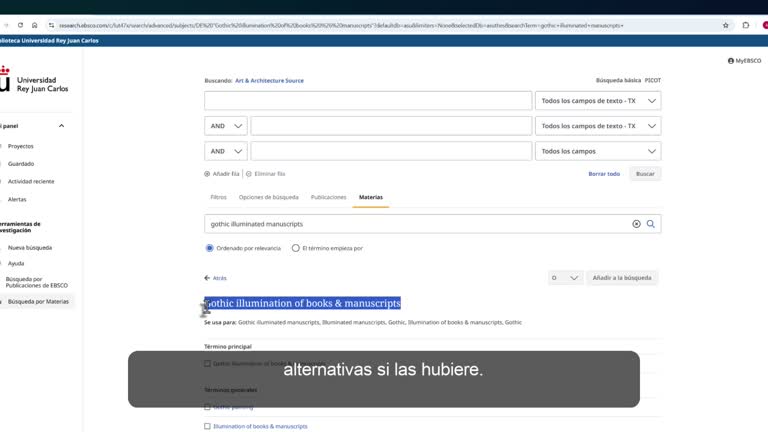Viewport: 768px width, 432px height.
Task: Click the Buscar button
Action: click(x=645, y=174)
